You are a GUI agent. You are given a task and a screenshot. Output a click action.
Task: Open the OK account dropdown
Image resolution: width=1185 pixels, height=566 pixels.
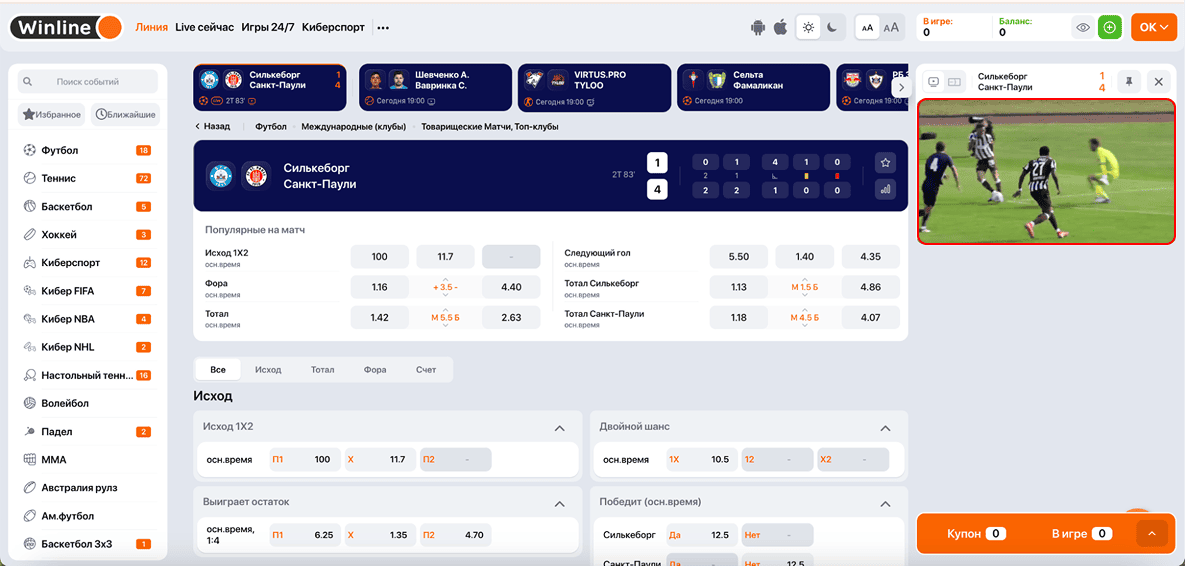point(1154,28)
